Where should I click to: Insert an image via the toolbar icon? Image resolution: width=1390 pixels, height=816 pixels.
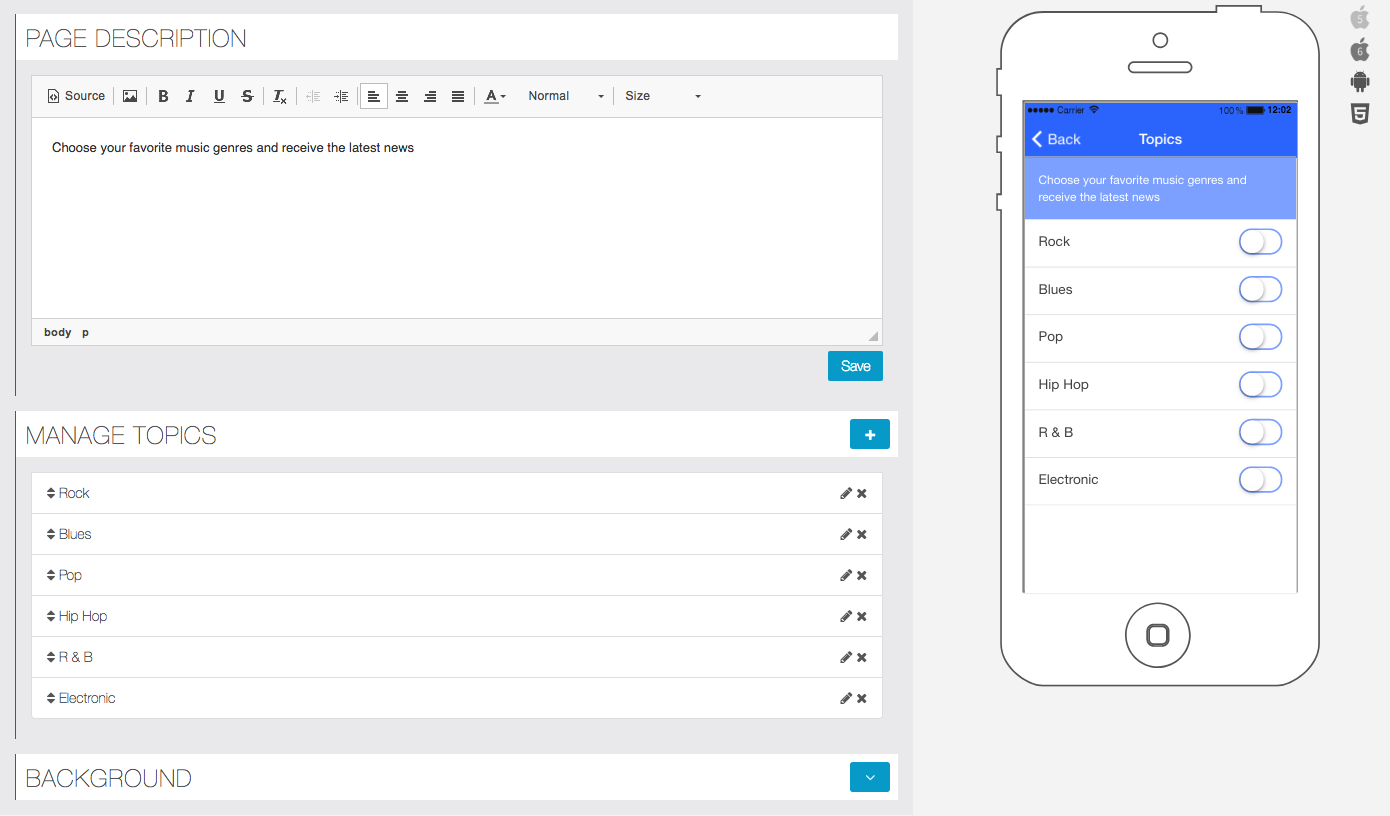pyautogui.click(x=130, y=96)
